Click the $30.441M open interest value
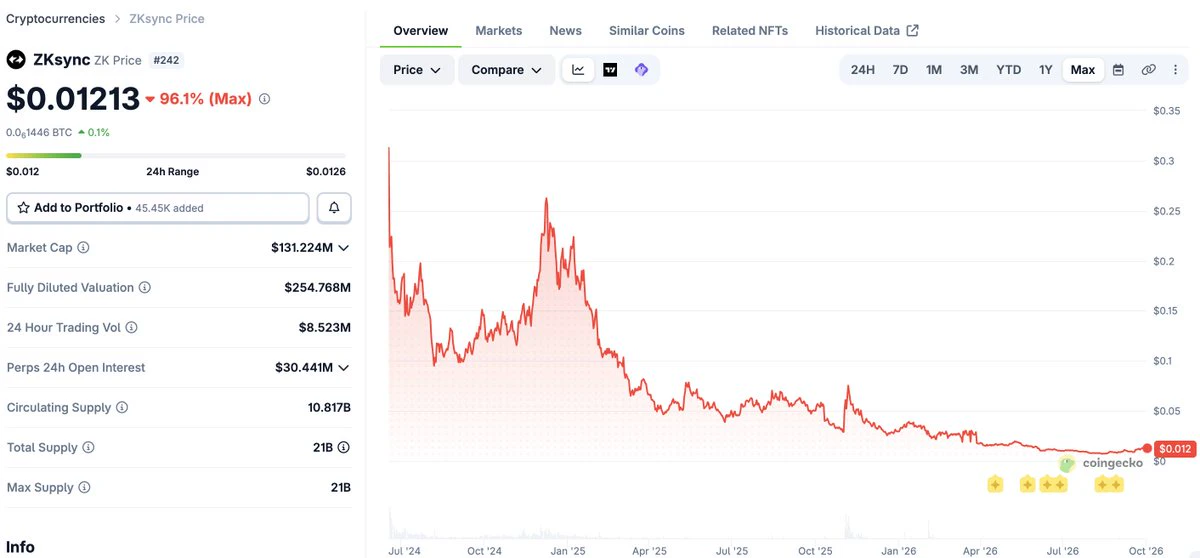This screenshot has height=558, width=1200. (x=304, y=367)
